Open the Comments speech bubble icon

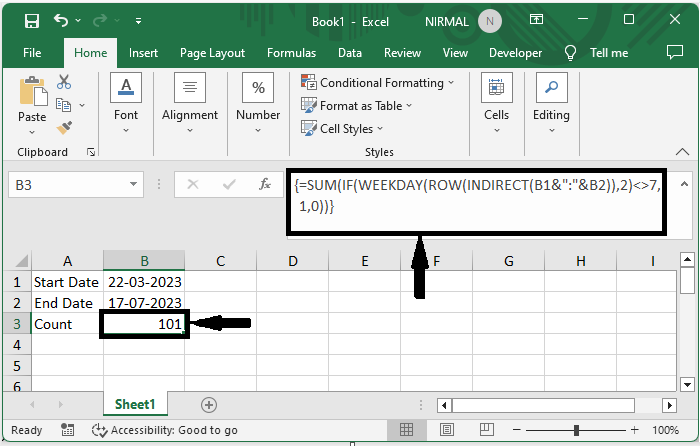(x=675, y=52)
